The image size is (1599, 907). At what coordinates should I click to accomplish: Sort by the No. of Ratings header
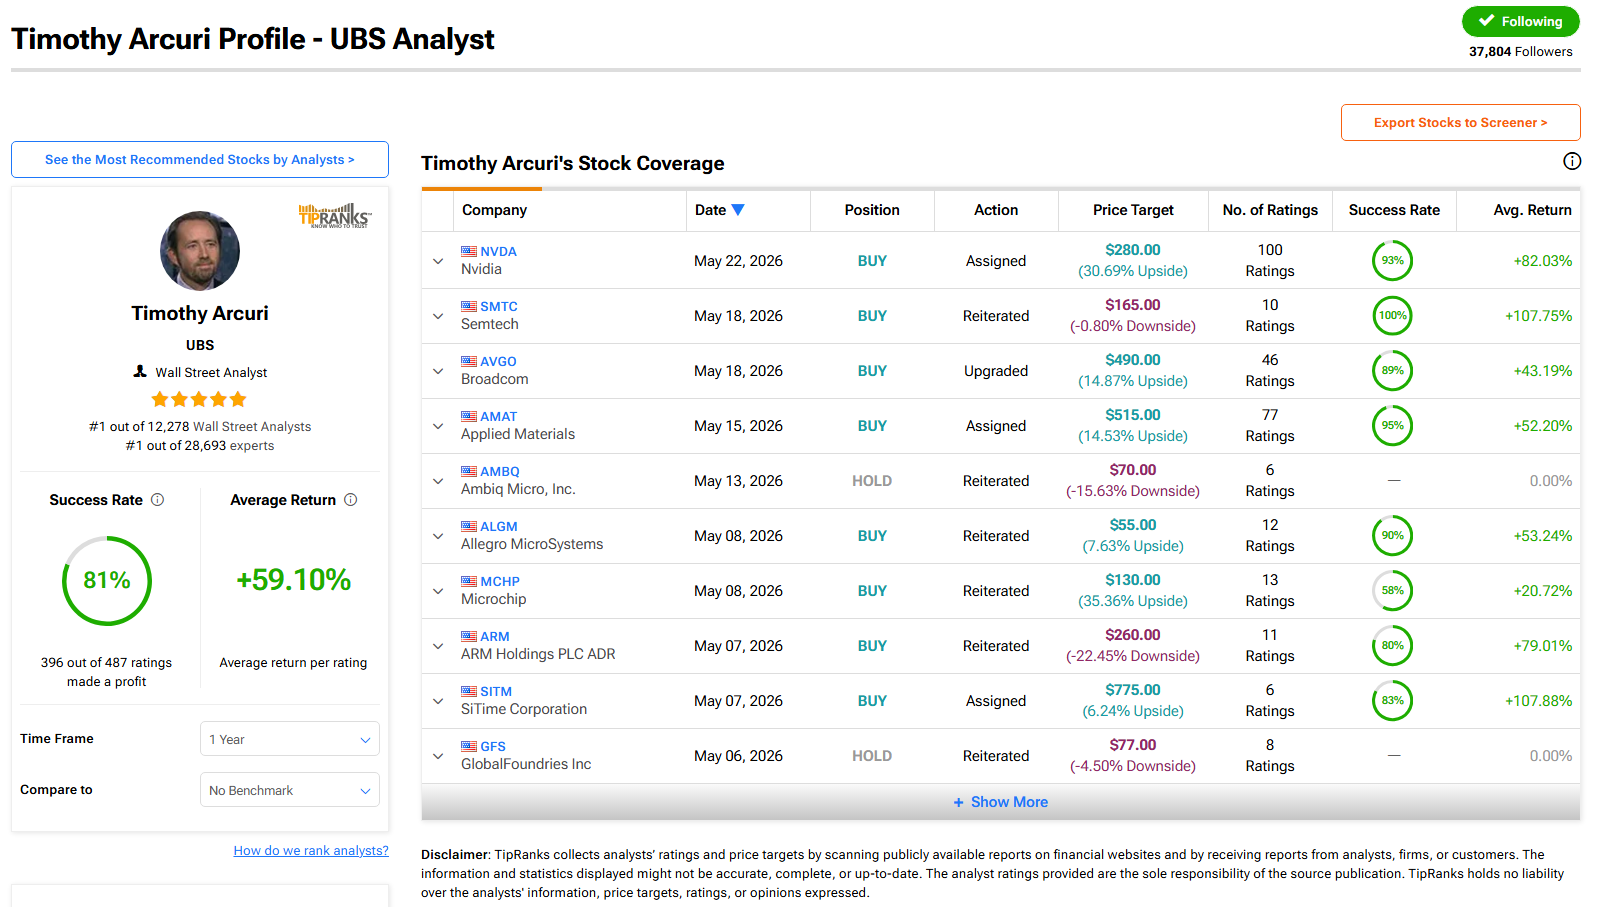click(x=1270, y=210)
